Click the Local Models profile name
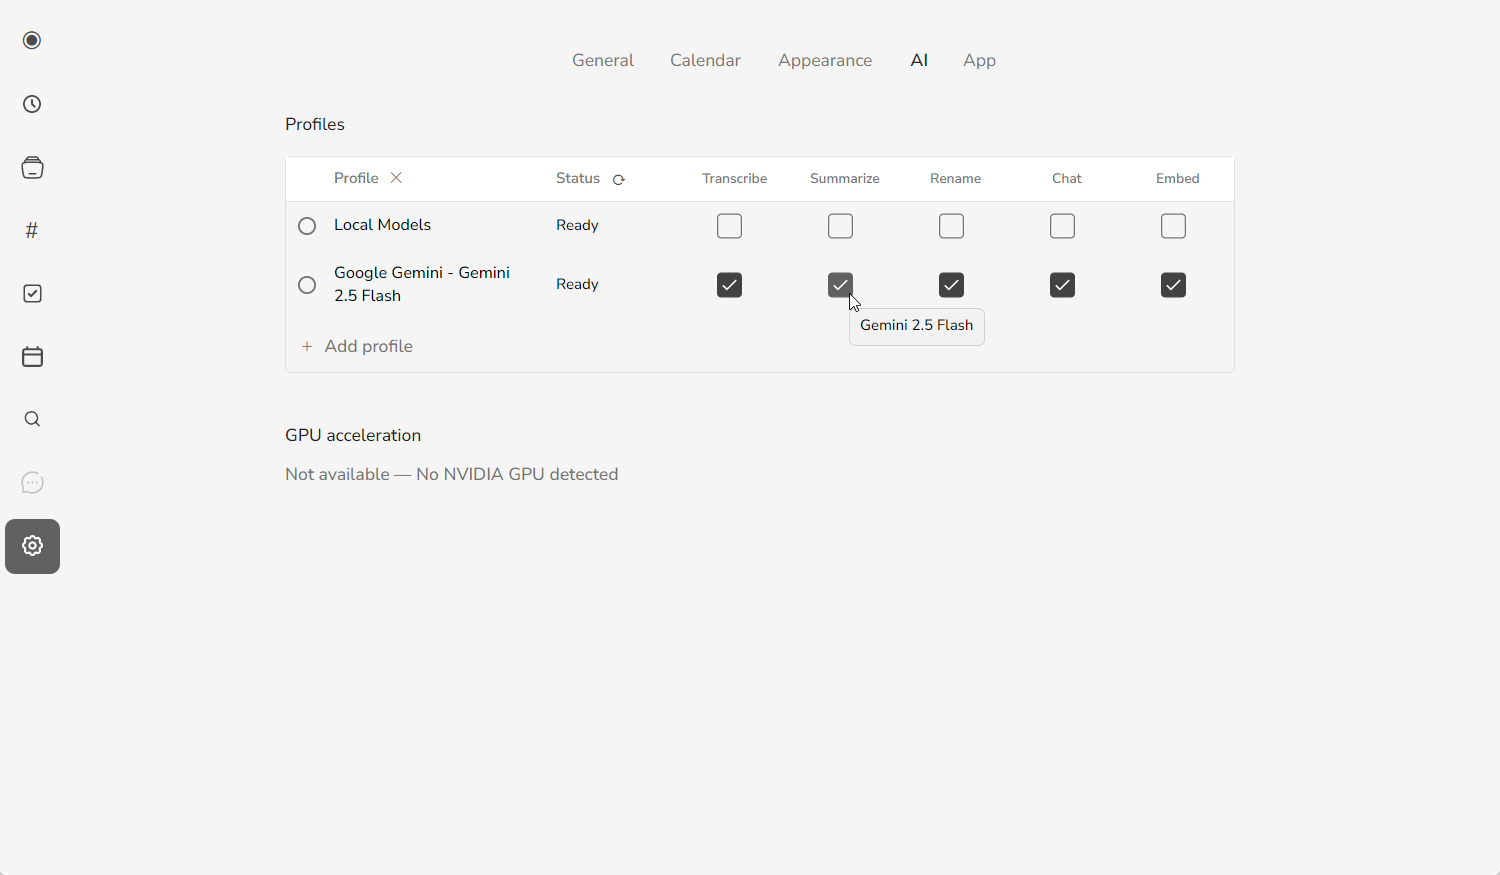 (x=382, y=225)
